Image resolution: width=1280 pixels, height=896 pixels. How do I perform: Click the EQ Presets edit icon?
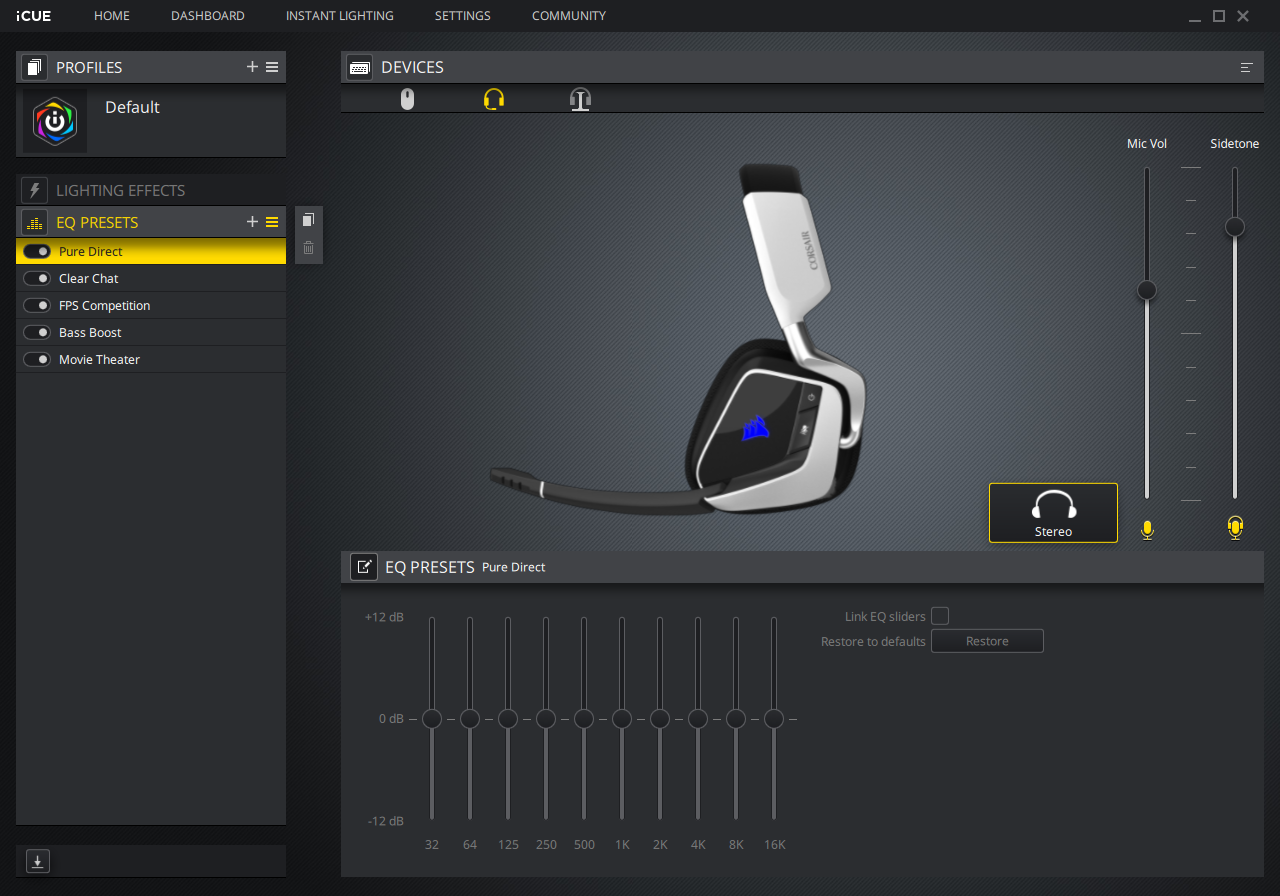[x=364, y=567]
